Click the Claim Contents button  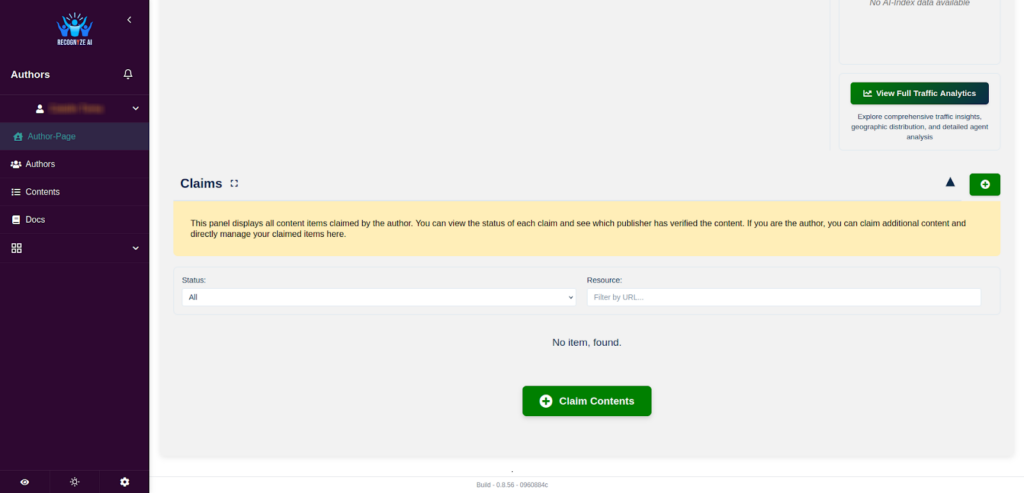point(586,401)
